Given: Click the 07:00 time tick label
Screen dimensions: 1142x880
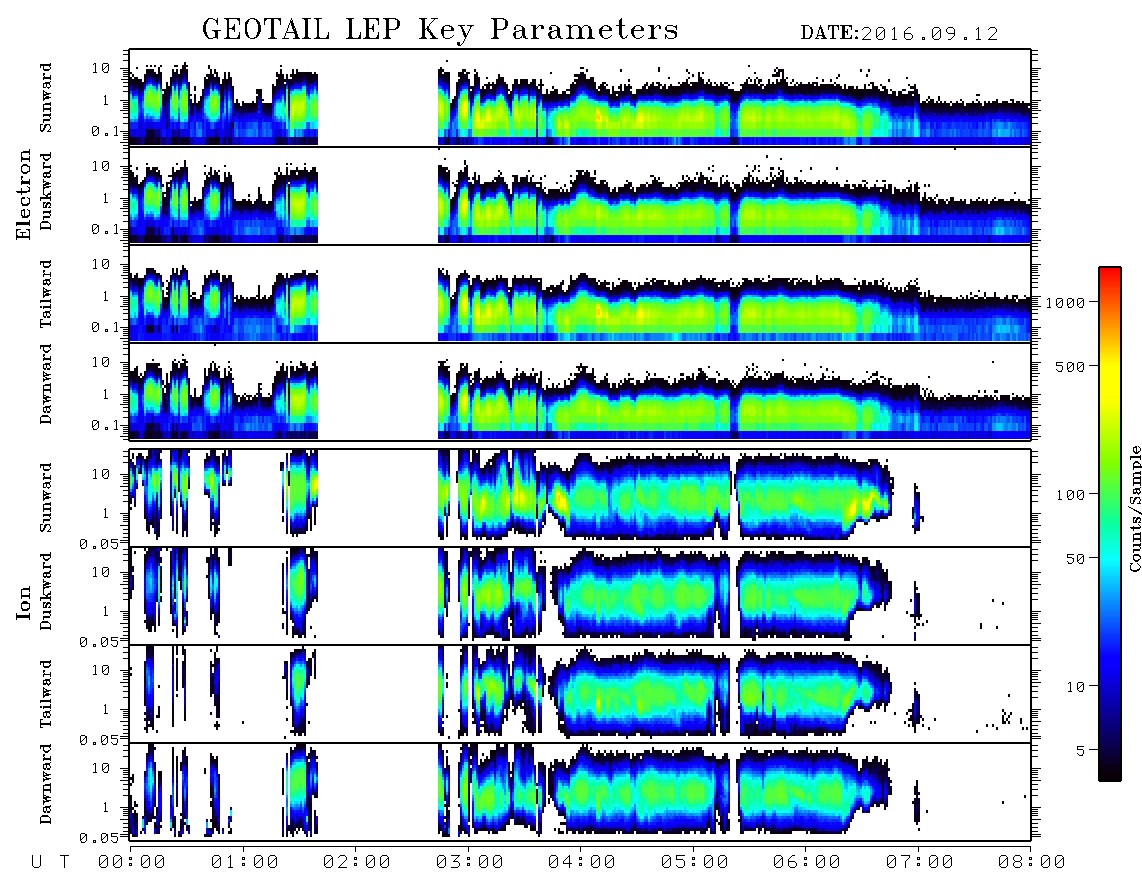Looking at the screenshot, I should click(919, 863).
